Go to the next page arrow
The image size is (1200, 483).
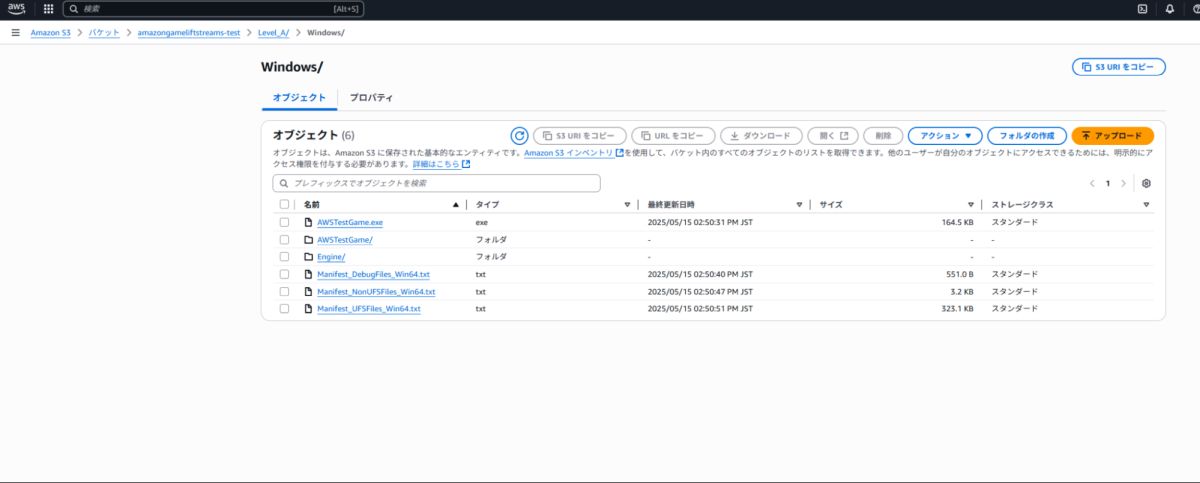pos(1123,183)
